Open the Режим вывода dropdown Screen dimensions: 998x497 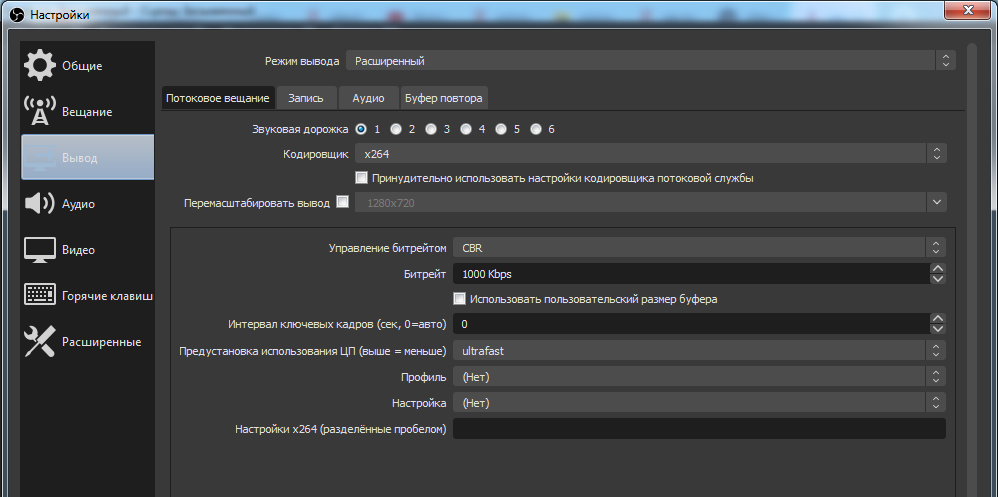[650, 61]
